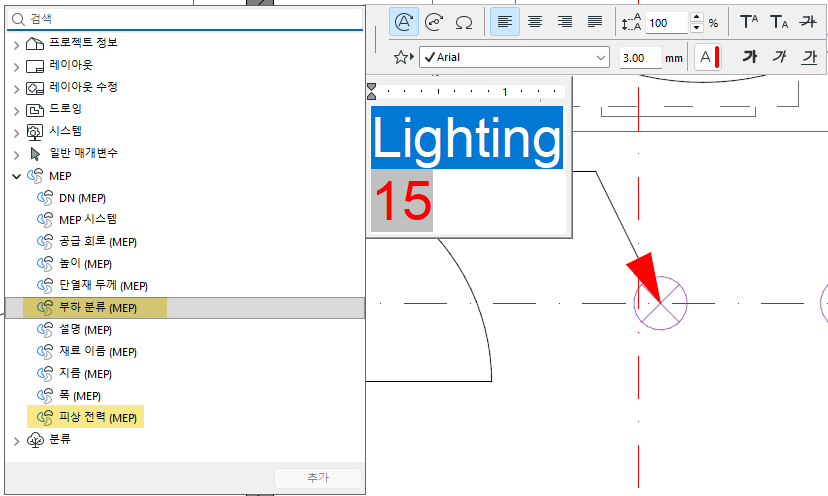Toggle subscript formatting
The image size is (828, 496).
point(779,22)
